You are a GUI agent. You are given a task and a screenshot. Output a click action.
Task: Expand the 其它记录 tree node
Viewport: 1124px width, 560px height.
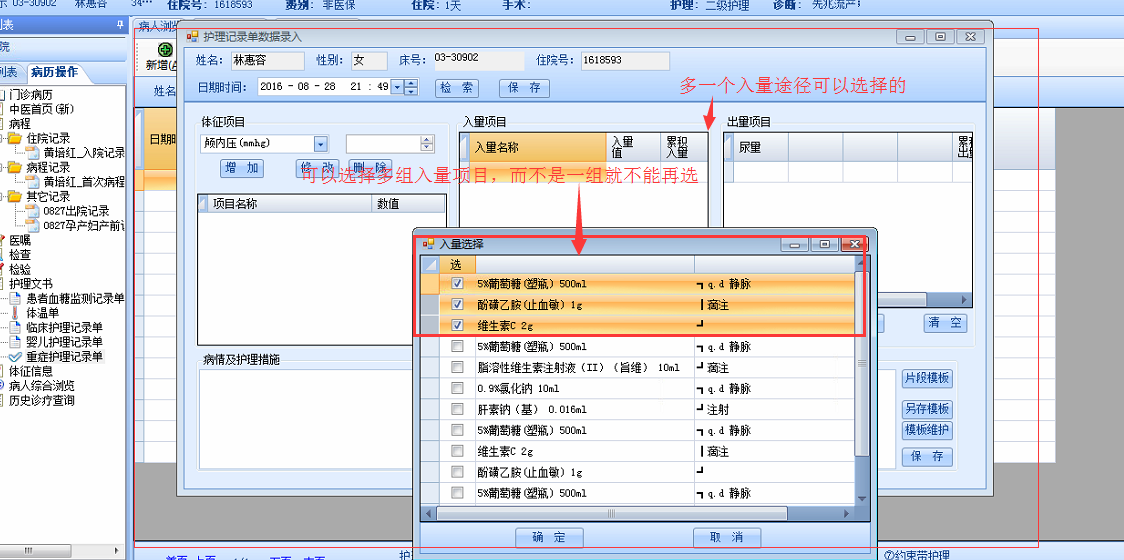pos(2,196)
